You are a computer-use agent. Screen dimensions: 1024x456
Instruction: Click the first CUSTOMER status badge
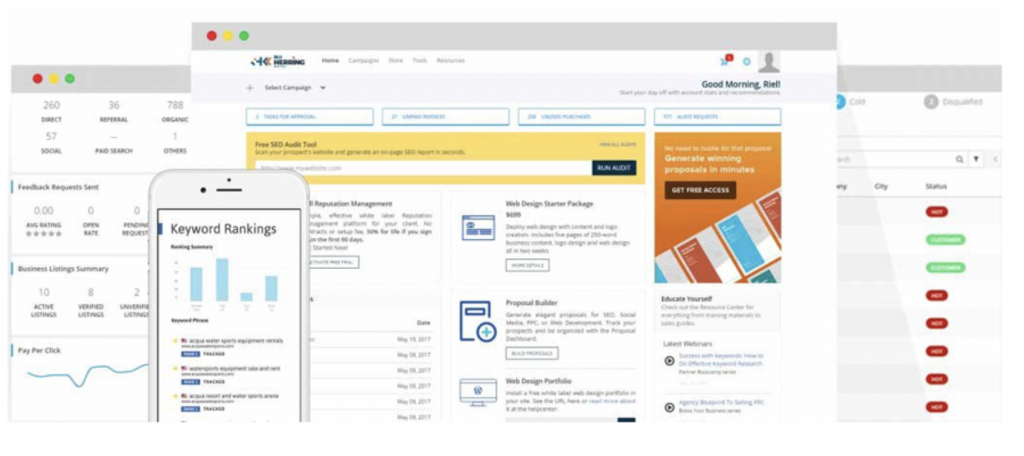tap(945, 240)
